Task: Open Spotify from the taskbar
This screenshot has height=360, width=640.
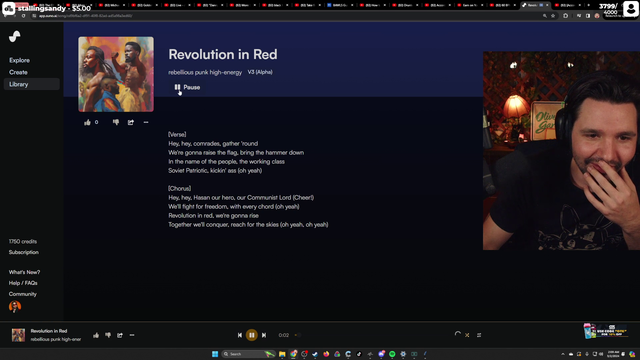Action: click(392, 354)
